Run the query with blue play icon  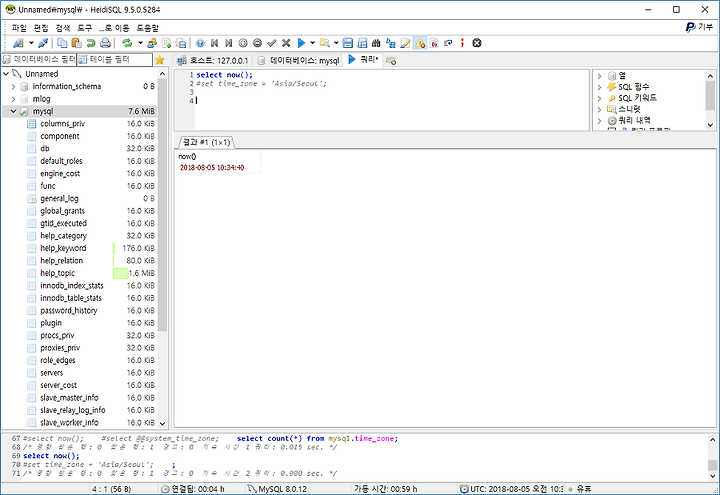pos(301,43)
